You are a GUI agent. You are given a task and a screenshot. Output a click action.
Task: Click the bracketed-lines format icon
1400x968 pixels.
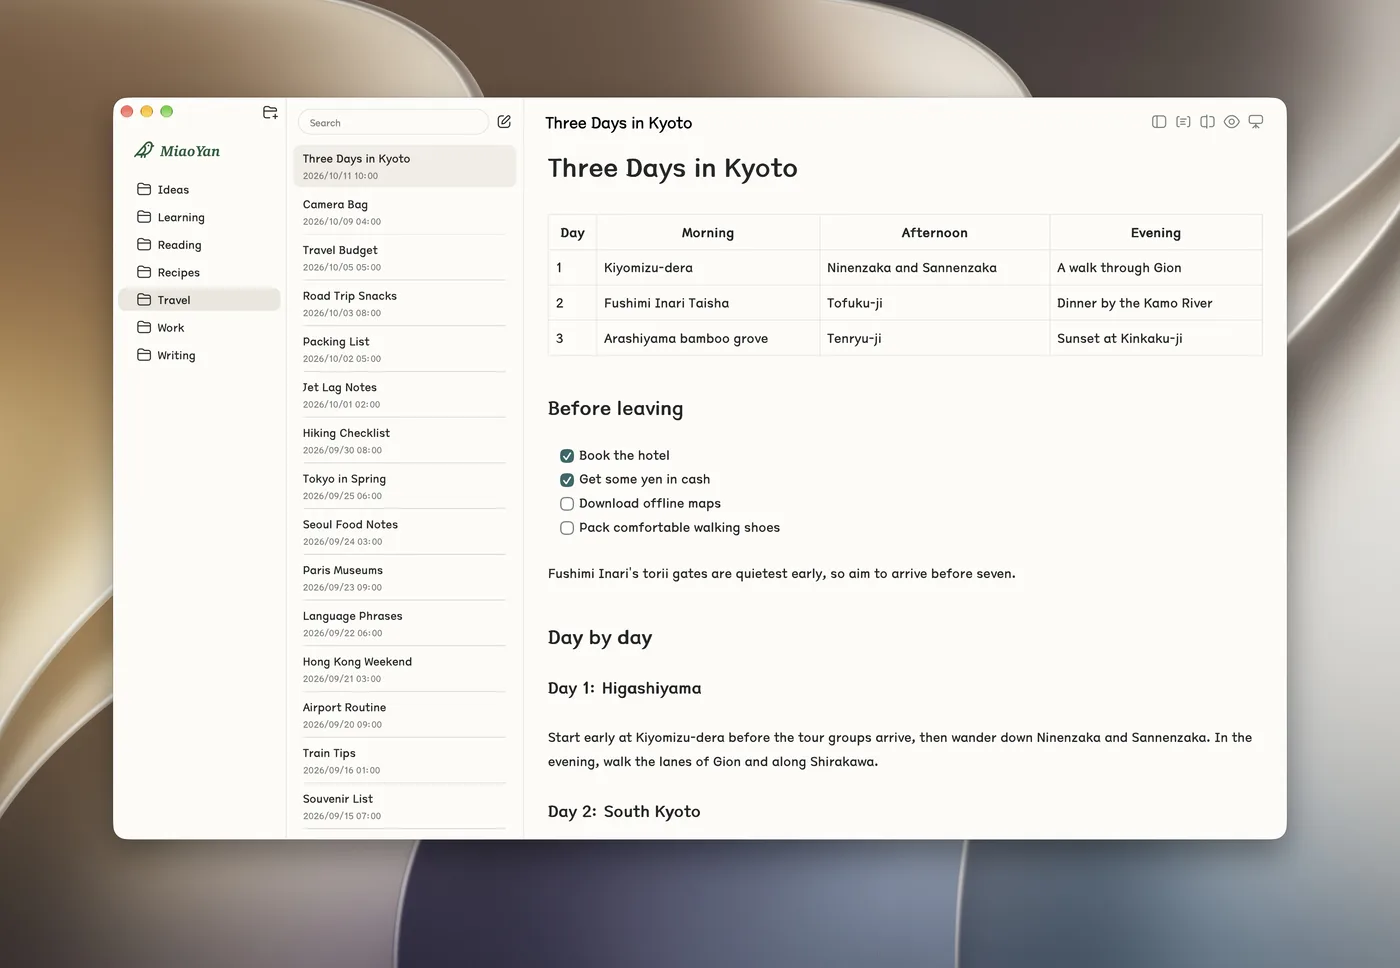[x=1183, y=122]
